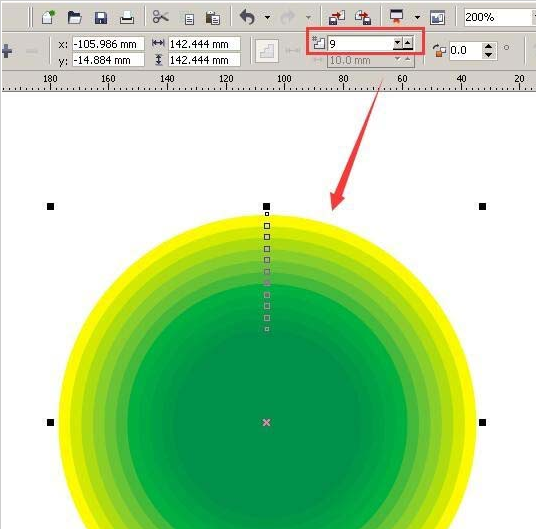Cut selection with the scissors icon

pos(160,16)
